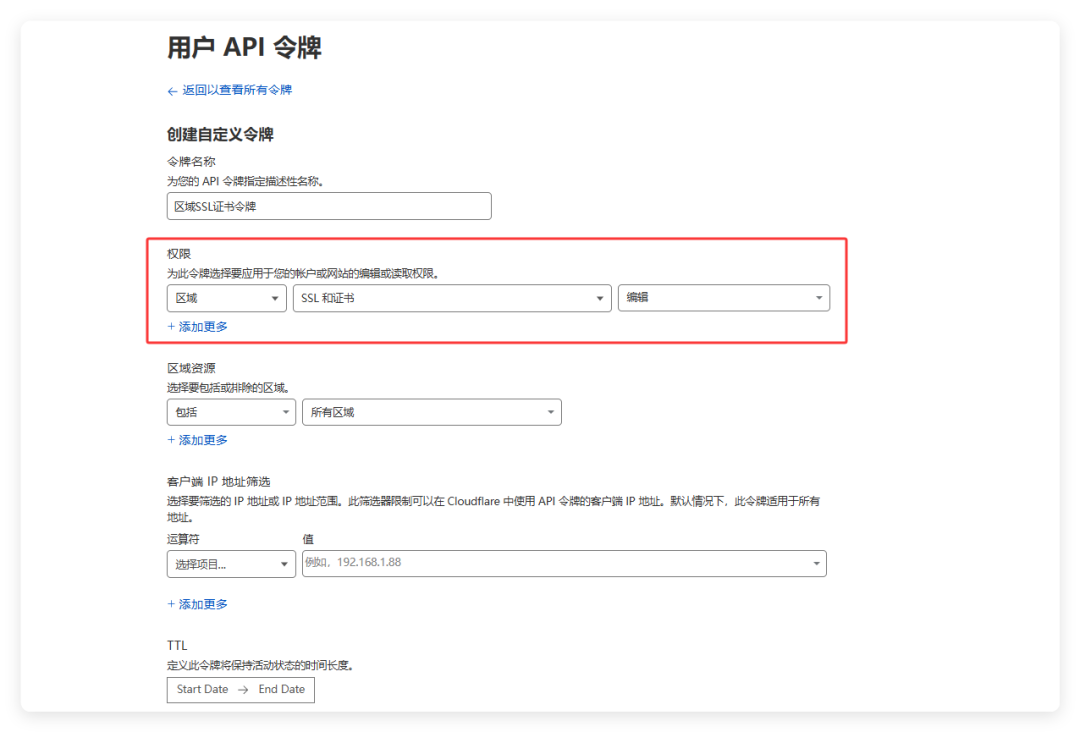Click the chevron on the 包括 dropdown

pyautogui.click(x=284, y=411)
